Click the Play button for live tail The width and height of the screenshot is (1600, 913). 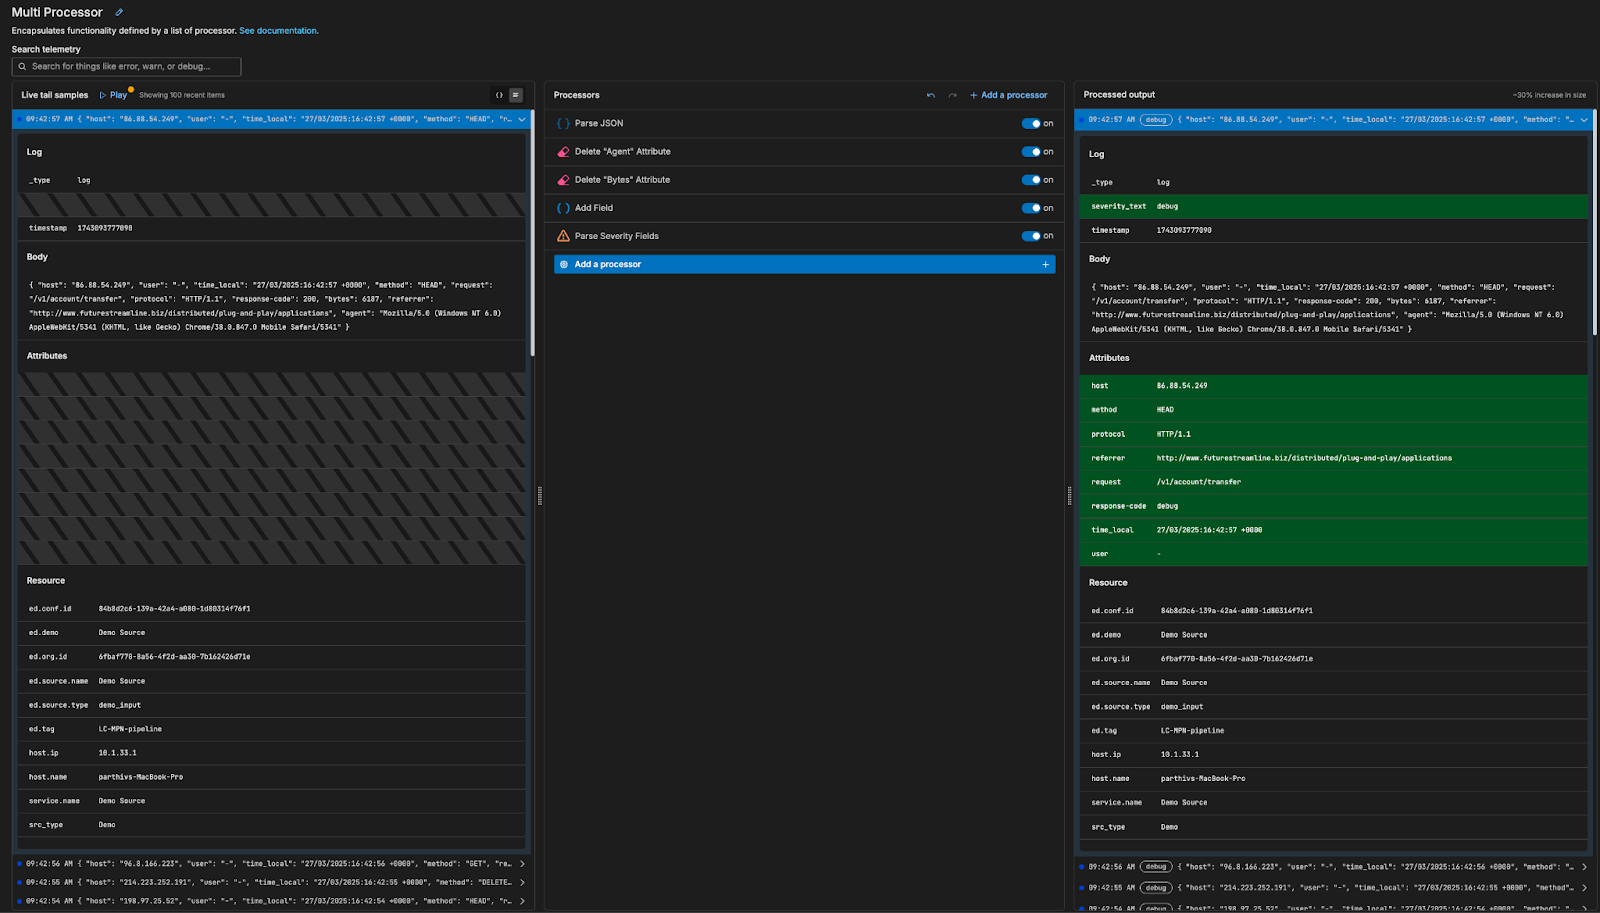(x=113, y=95)
